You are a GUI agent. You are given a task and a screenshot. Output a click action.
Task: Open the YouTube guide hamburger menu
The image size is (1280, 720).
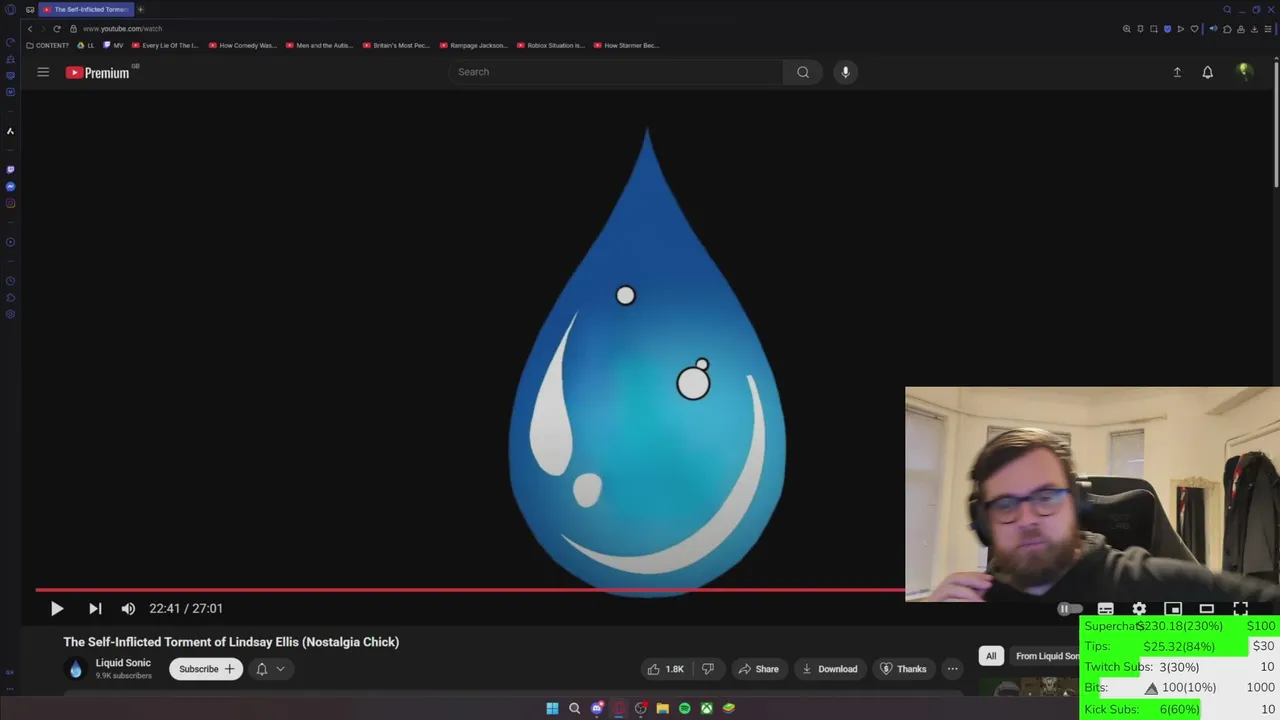tap(43, 72)
